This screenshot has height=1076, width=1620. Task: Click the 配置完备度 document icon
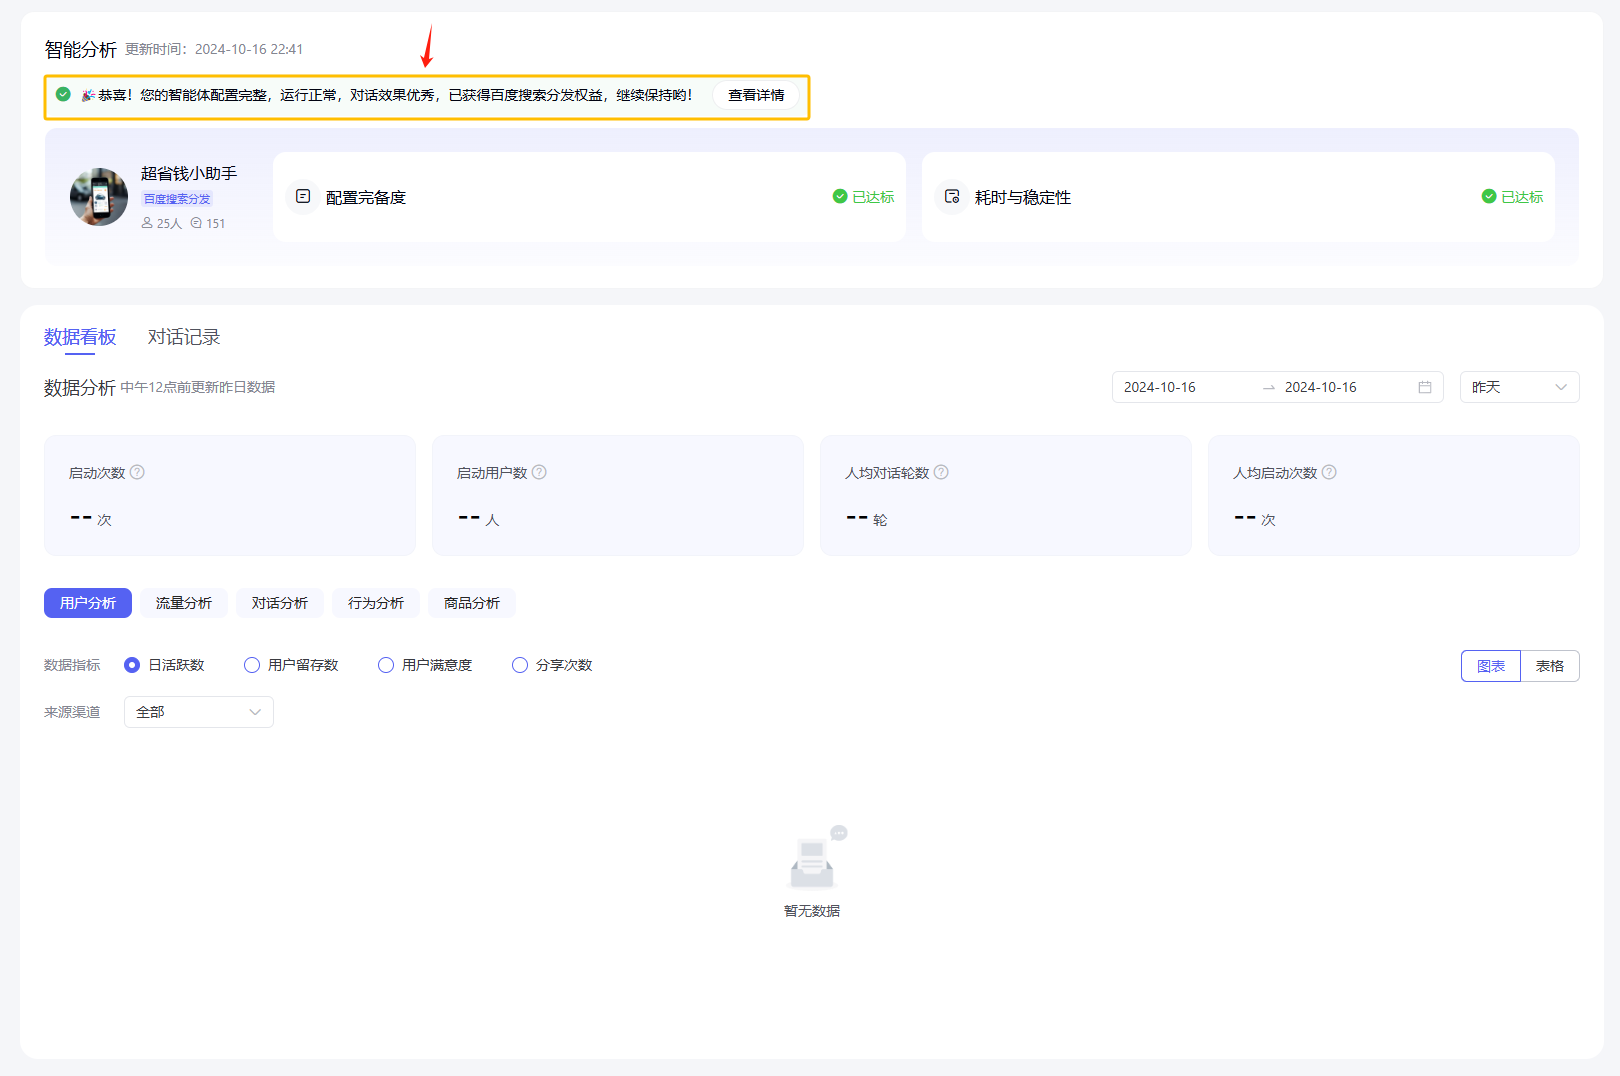pyautogui.click(x=303, y=197)
